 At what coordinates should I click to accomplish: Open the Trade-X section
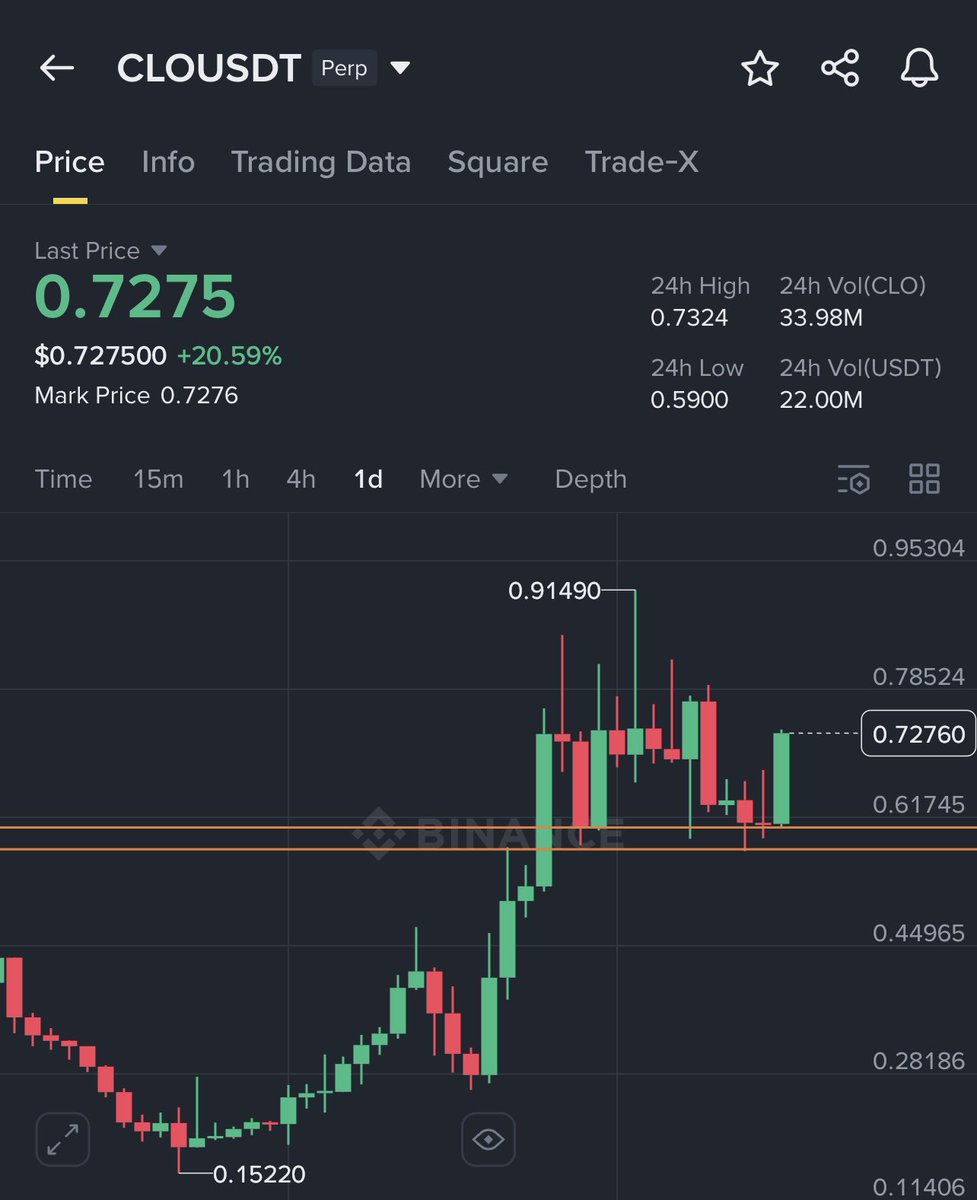click(x=641, y=162)
